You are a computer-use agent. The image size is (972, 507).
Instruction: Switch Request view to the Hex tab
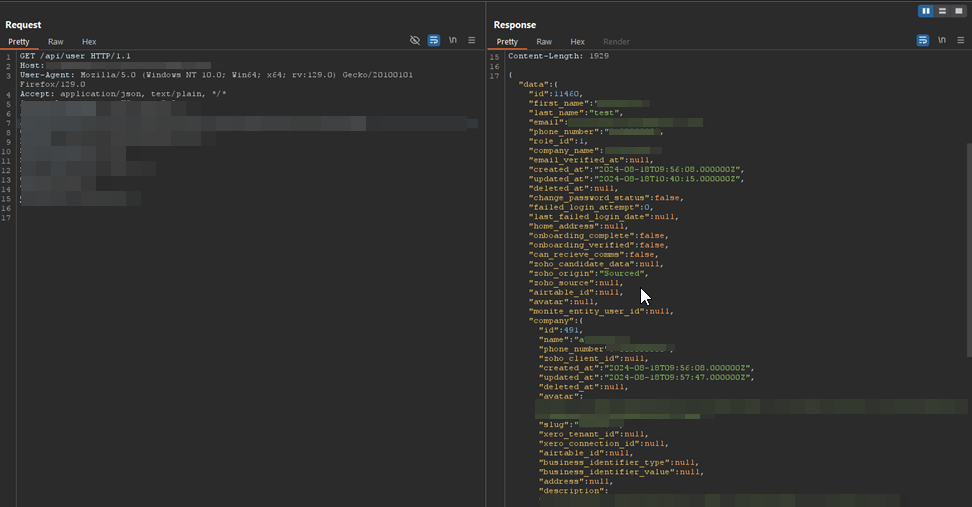(x=89, y=42)
